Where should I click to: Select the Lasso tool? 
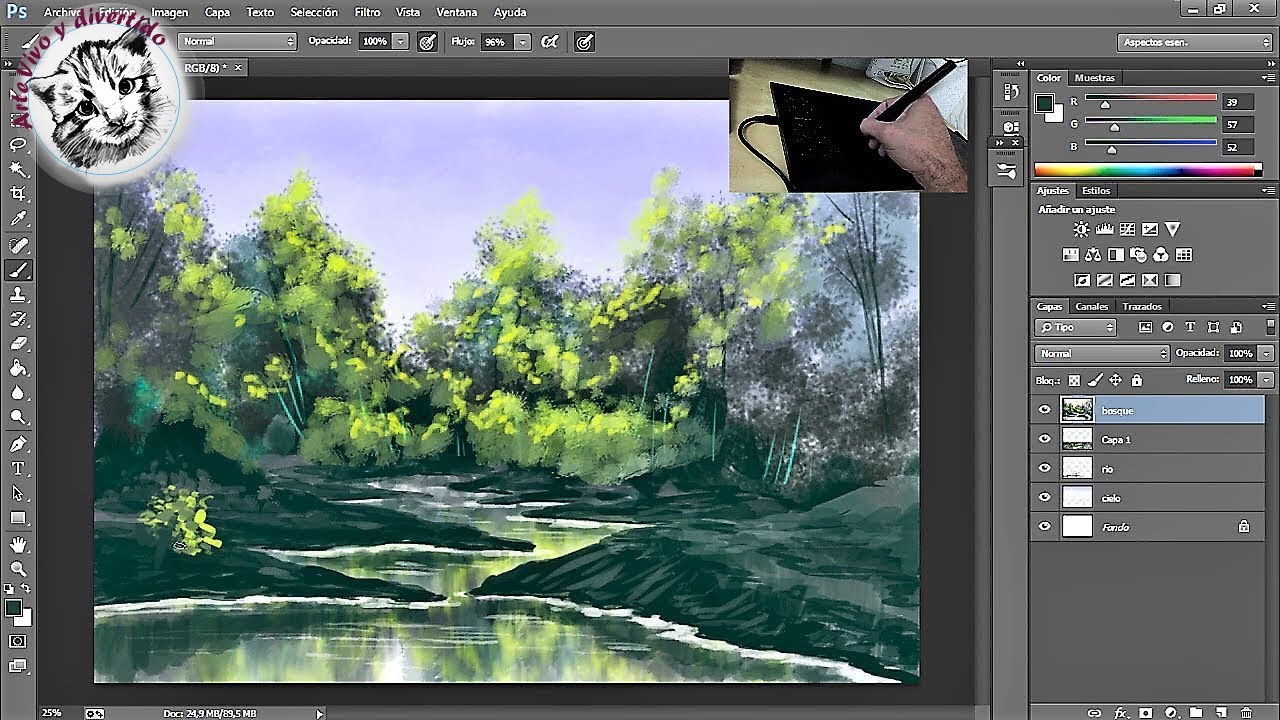tap(18, 145)
